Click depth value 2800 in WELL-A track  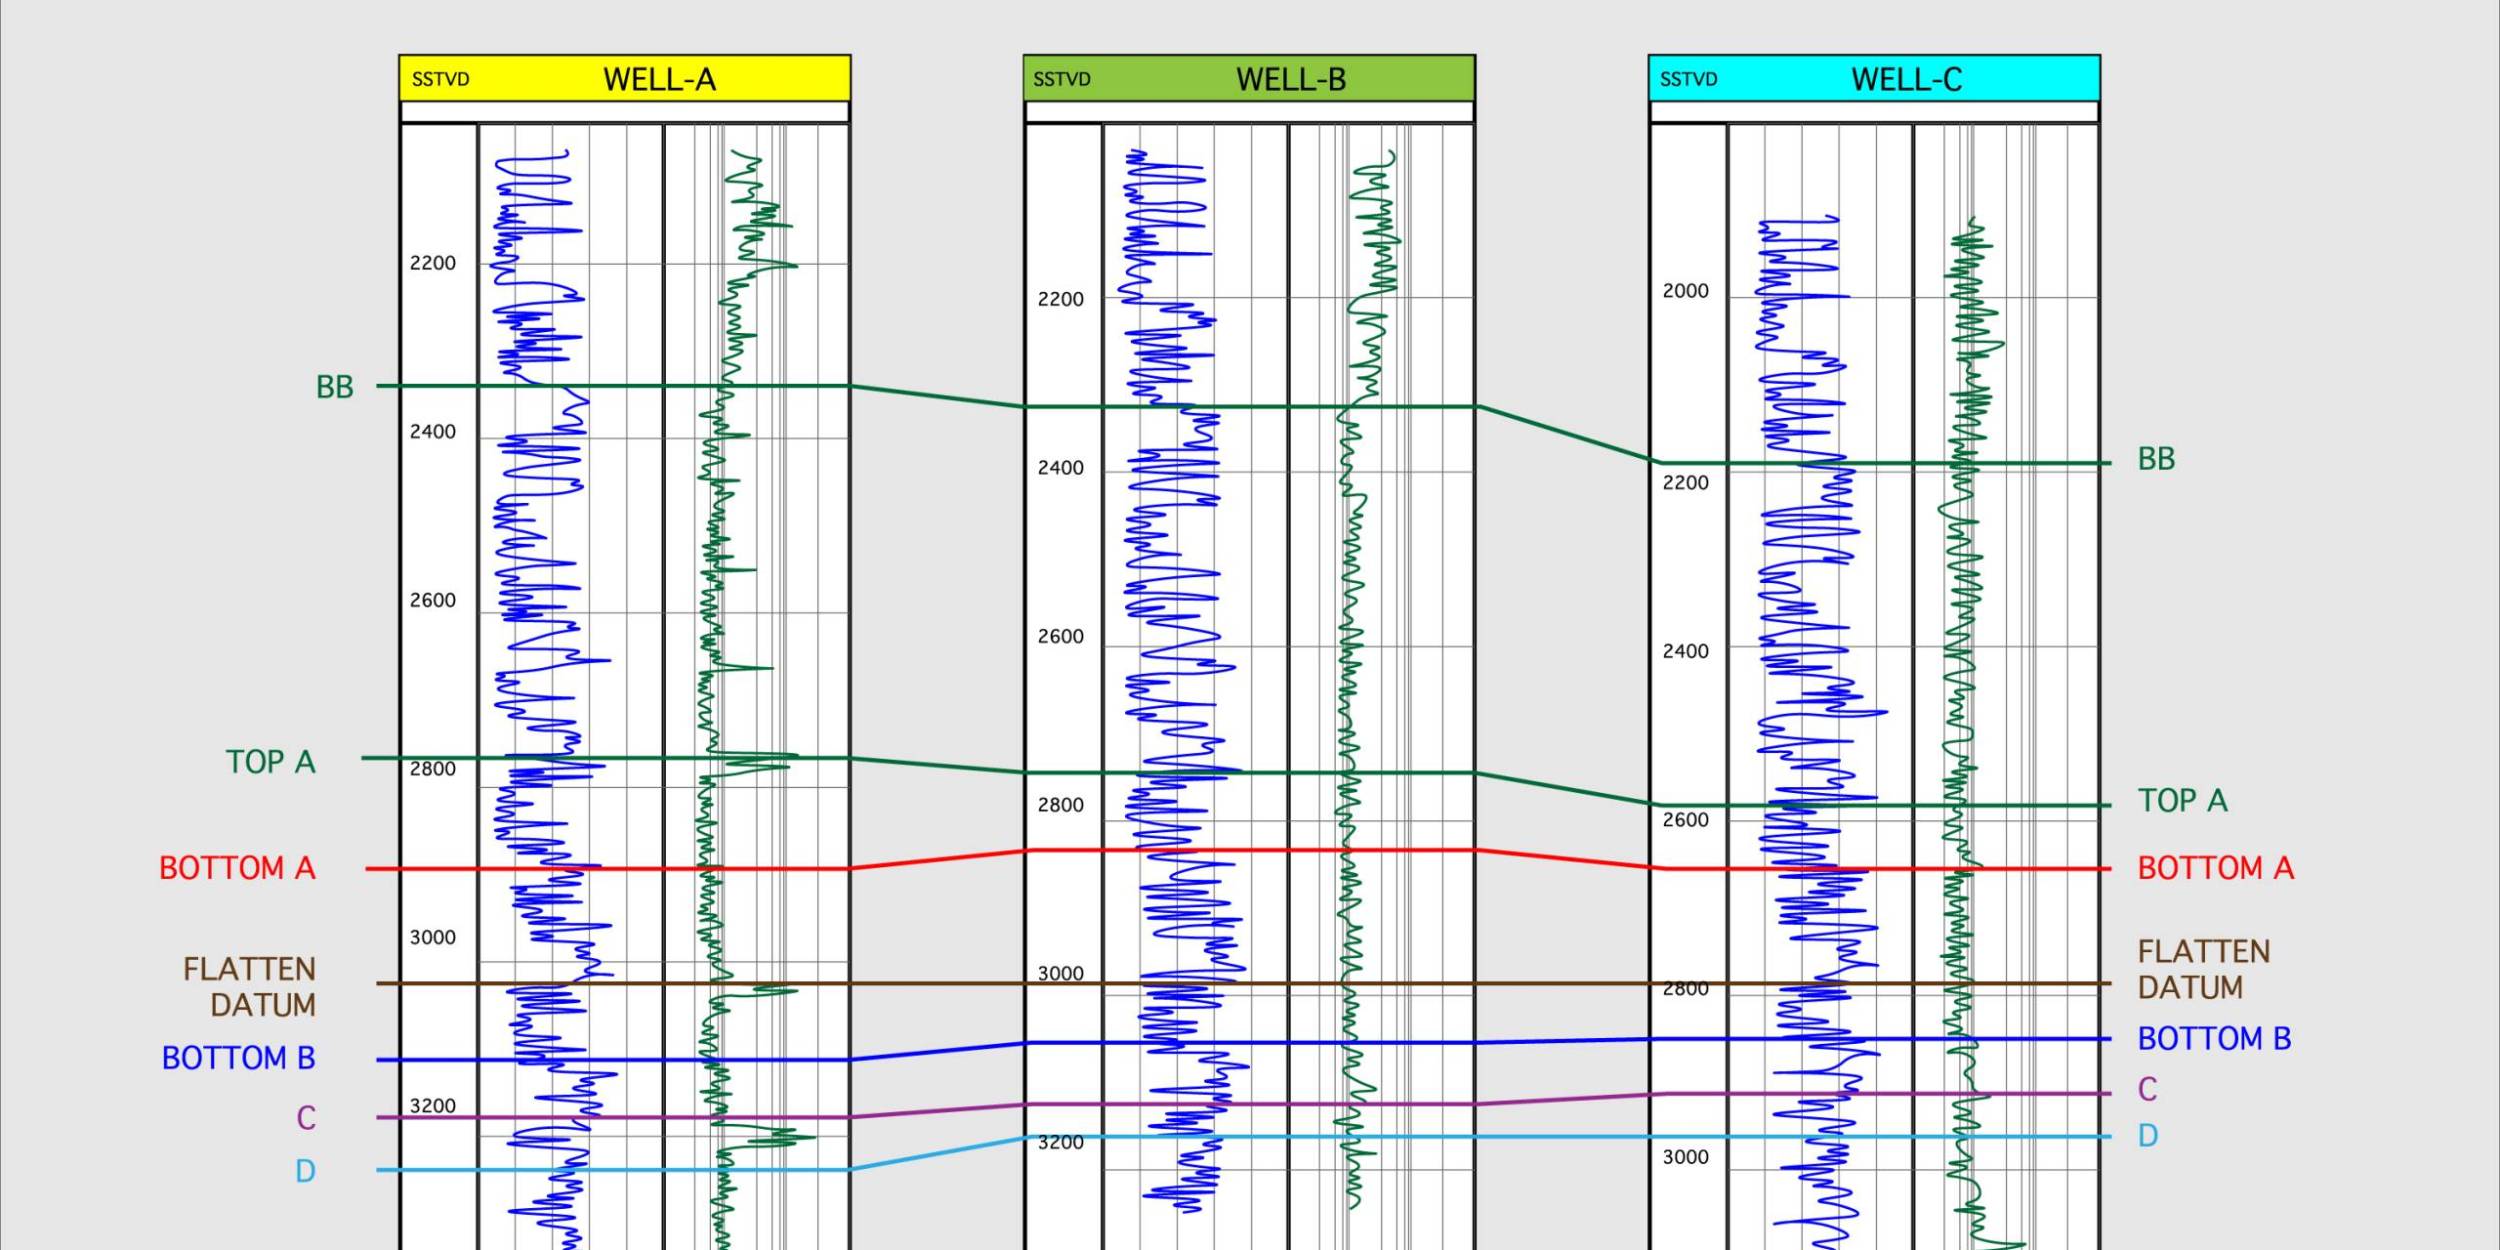[432, 769]
